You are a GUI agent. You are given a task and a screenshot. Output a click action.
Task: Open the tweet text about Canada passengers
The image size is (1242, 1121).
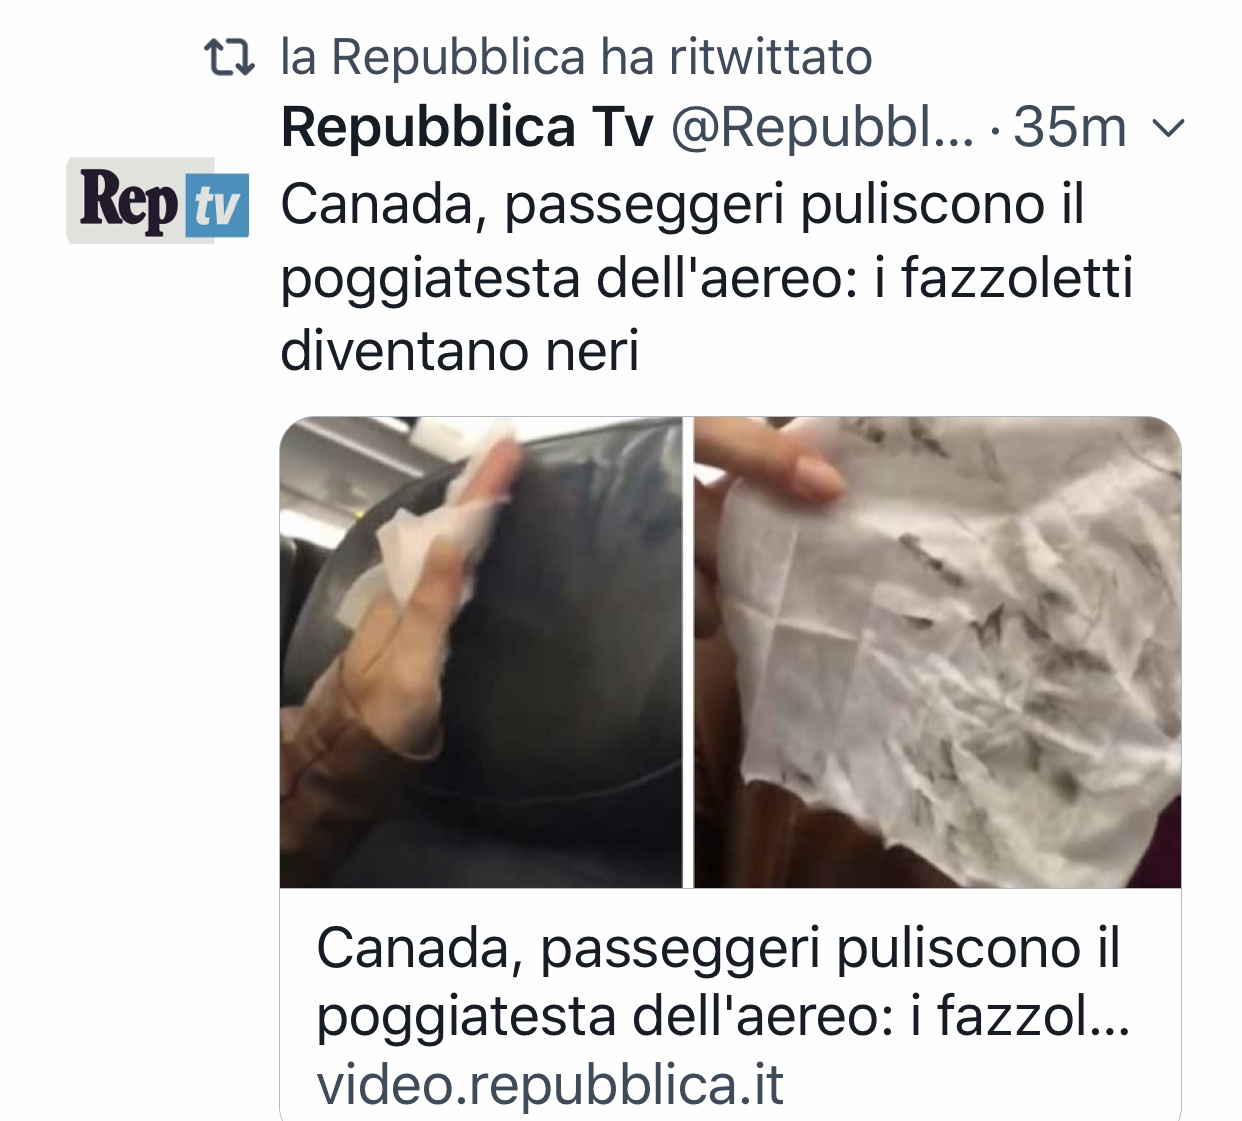pos(706,278)
